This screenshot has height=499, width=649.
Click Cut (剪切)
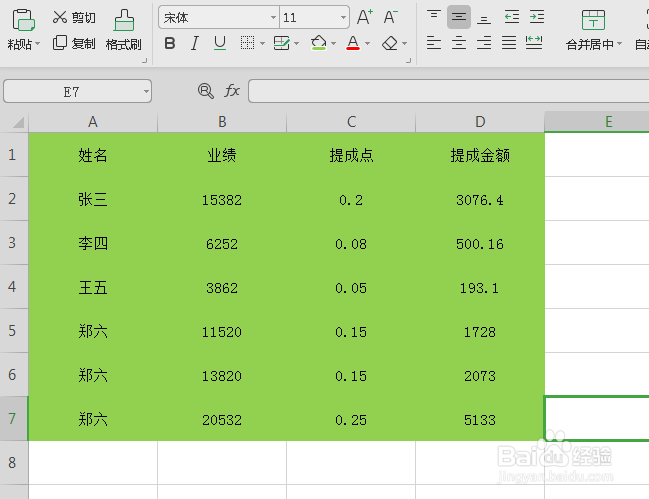pyautogui.click(x=74, y=17)
